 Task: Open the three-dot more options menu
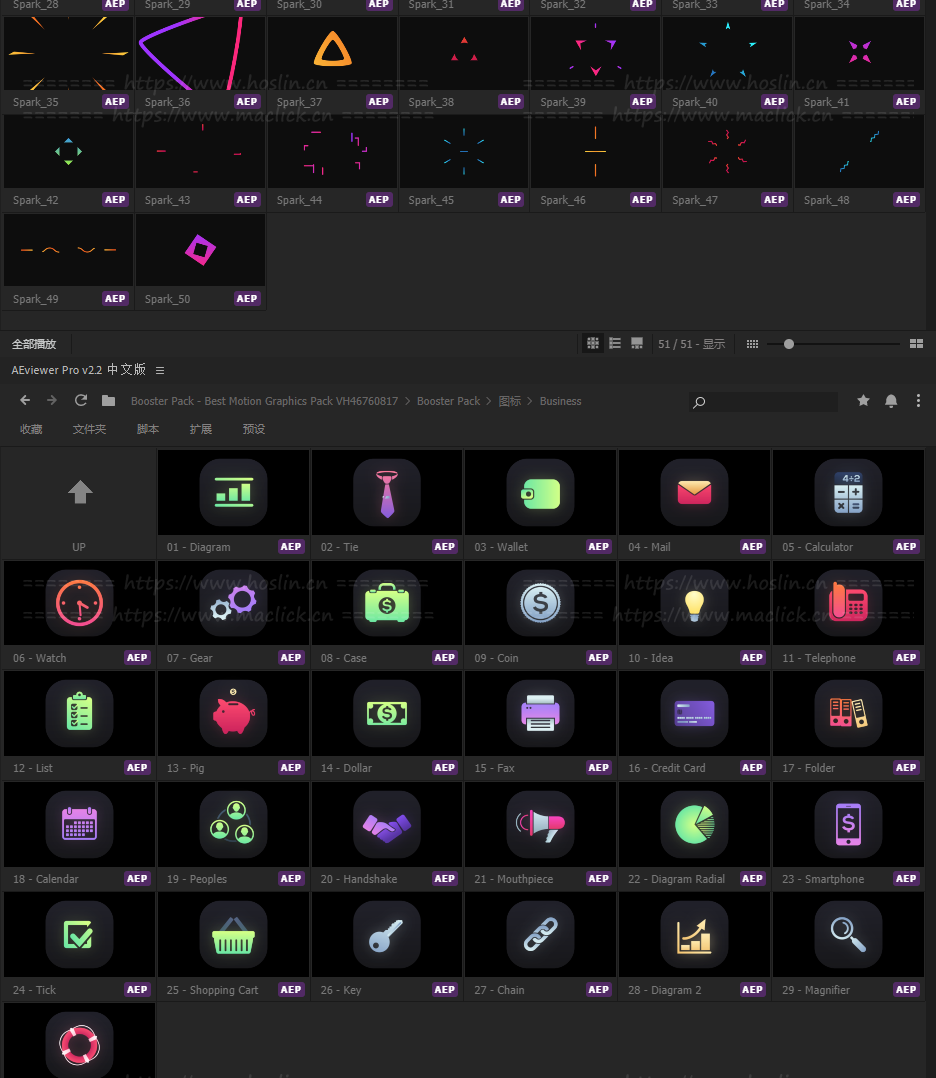[x=918, y=401]
